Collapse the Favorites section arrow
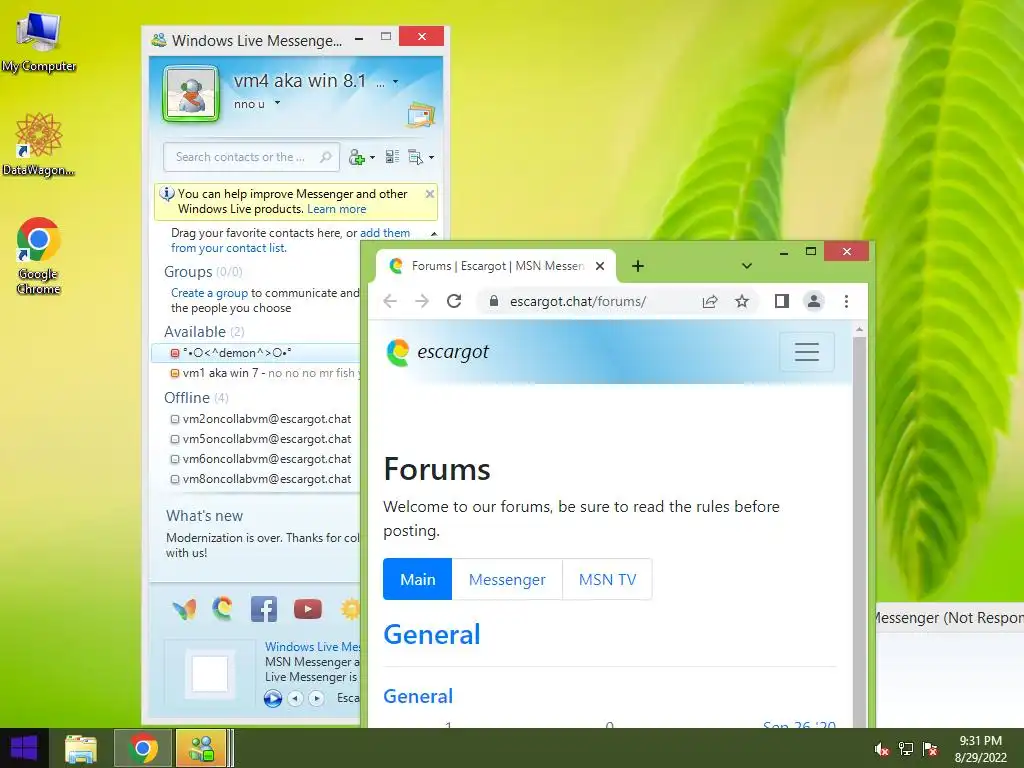1024x768 pixels. 434,234
